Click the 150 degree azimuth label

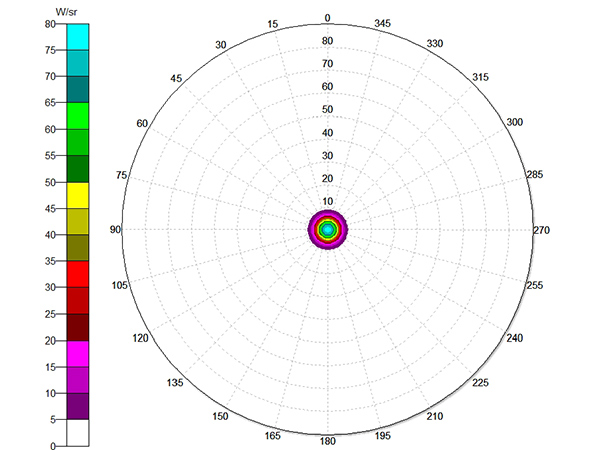point(220,416)
